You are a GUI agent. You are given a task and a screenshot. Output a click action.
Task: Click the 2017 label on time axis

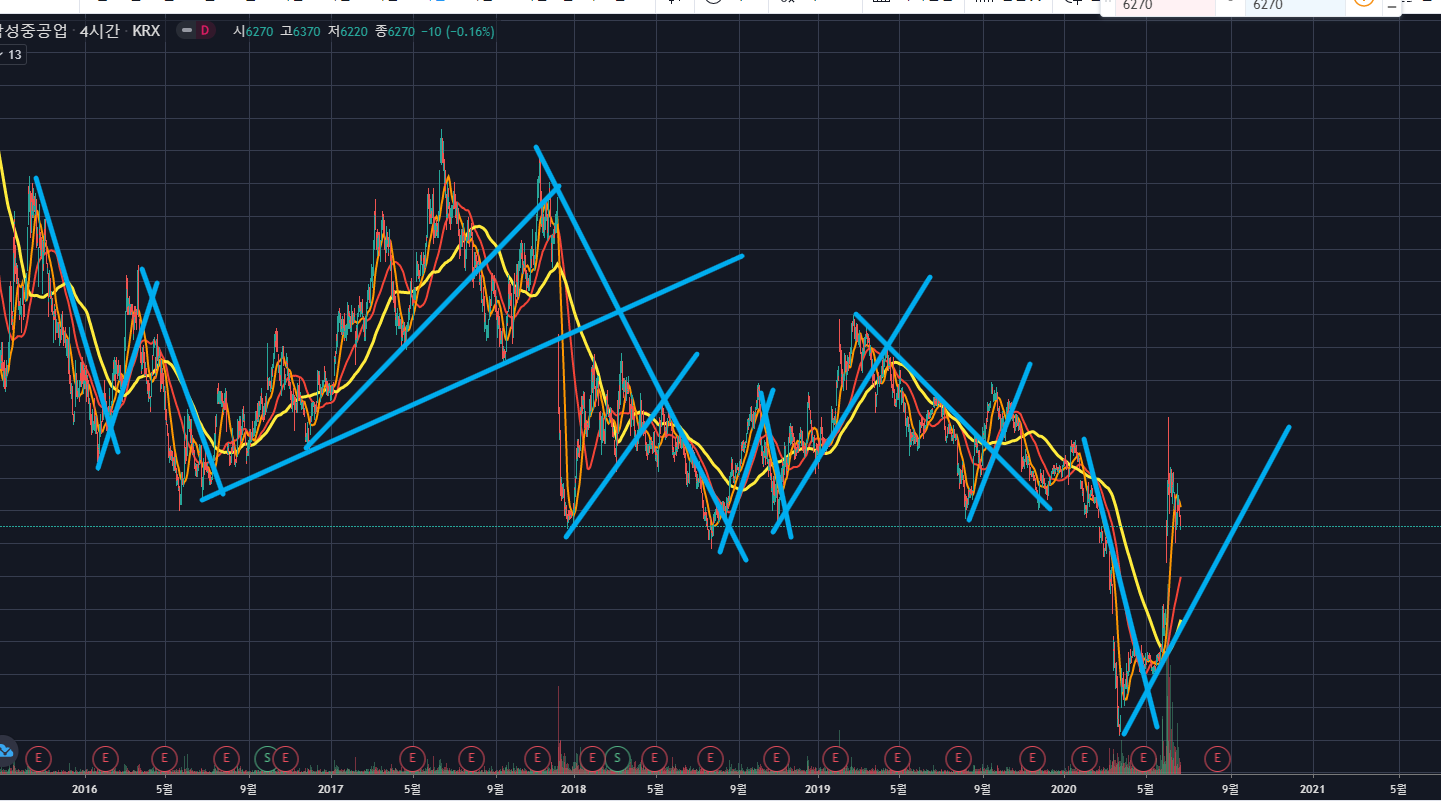point(331,789)
